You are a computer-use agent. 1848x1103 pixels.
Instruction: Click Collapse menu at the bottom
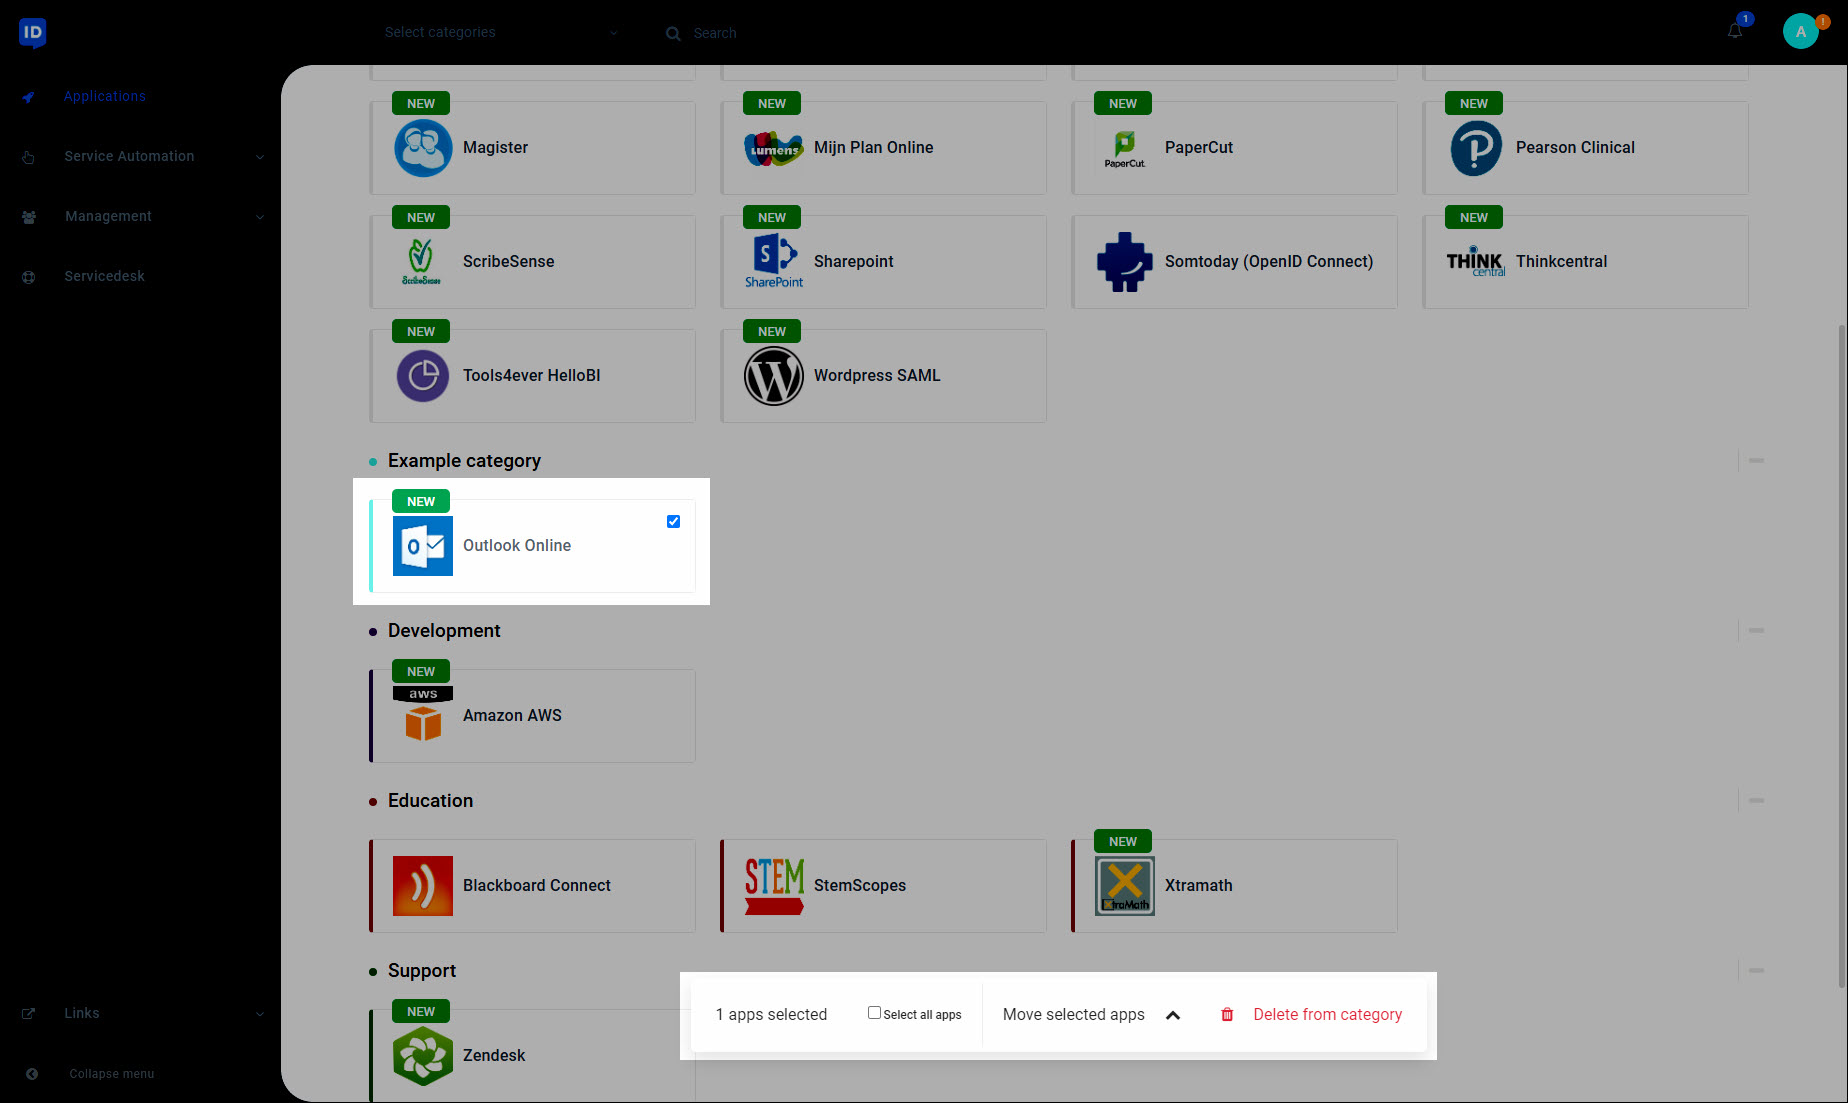pyautogui.click(x=112, y=1074)
